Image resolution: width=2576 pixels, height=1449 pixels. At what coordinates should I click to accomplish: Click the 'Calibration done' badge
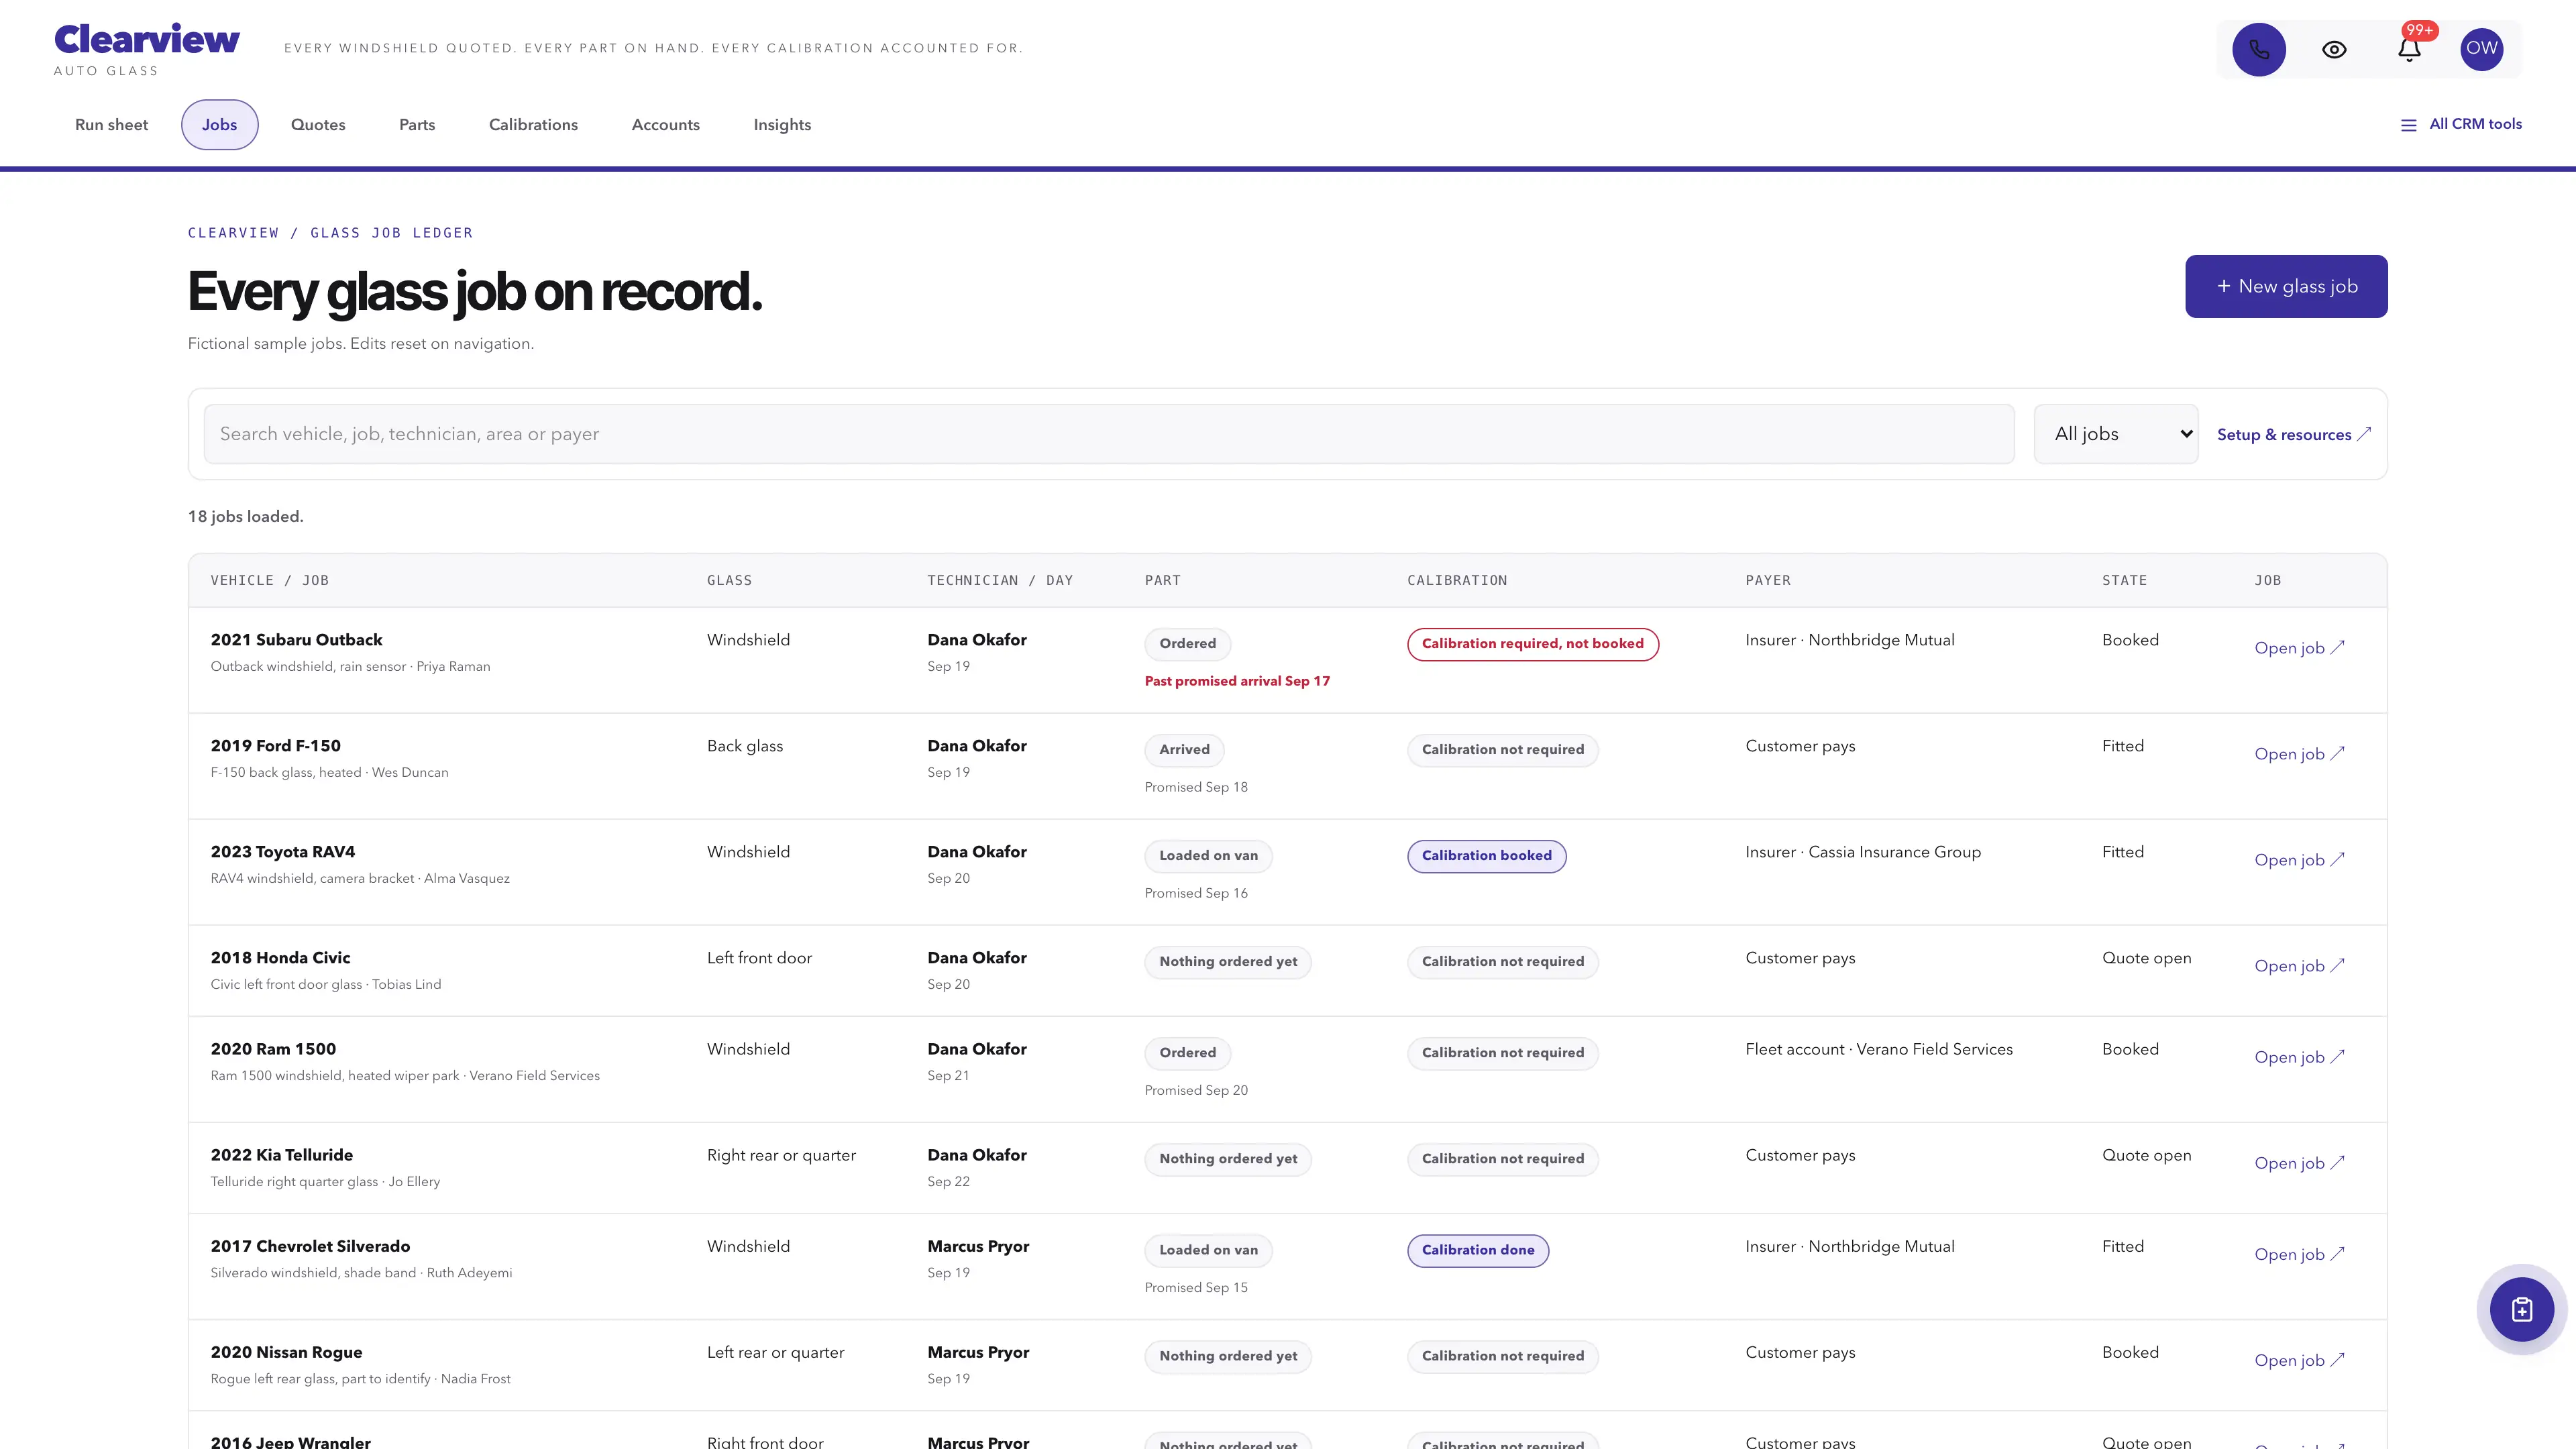tap(1478, 1250)
